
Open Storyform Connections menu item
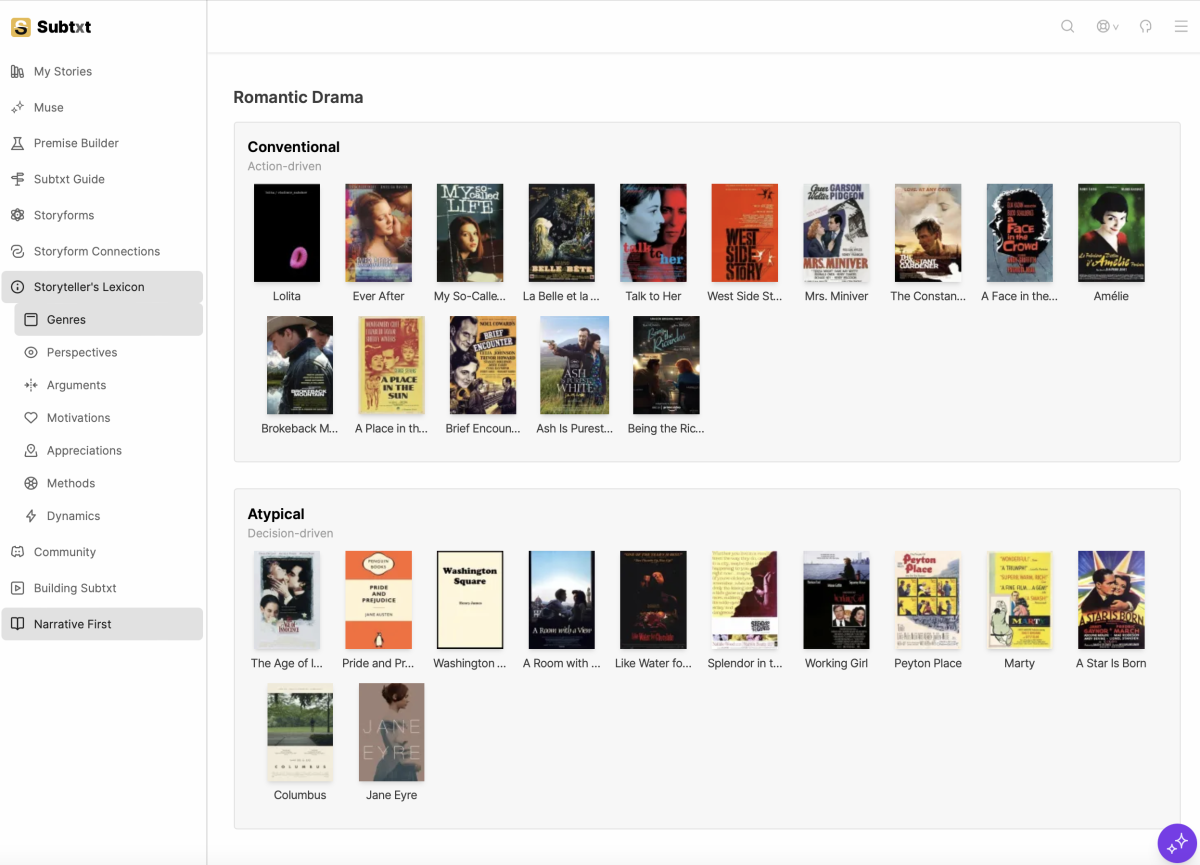[x=102, y=251]
